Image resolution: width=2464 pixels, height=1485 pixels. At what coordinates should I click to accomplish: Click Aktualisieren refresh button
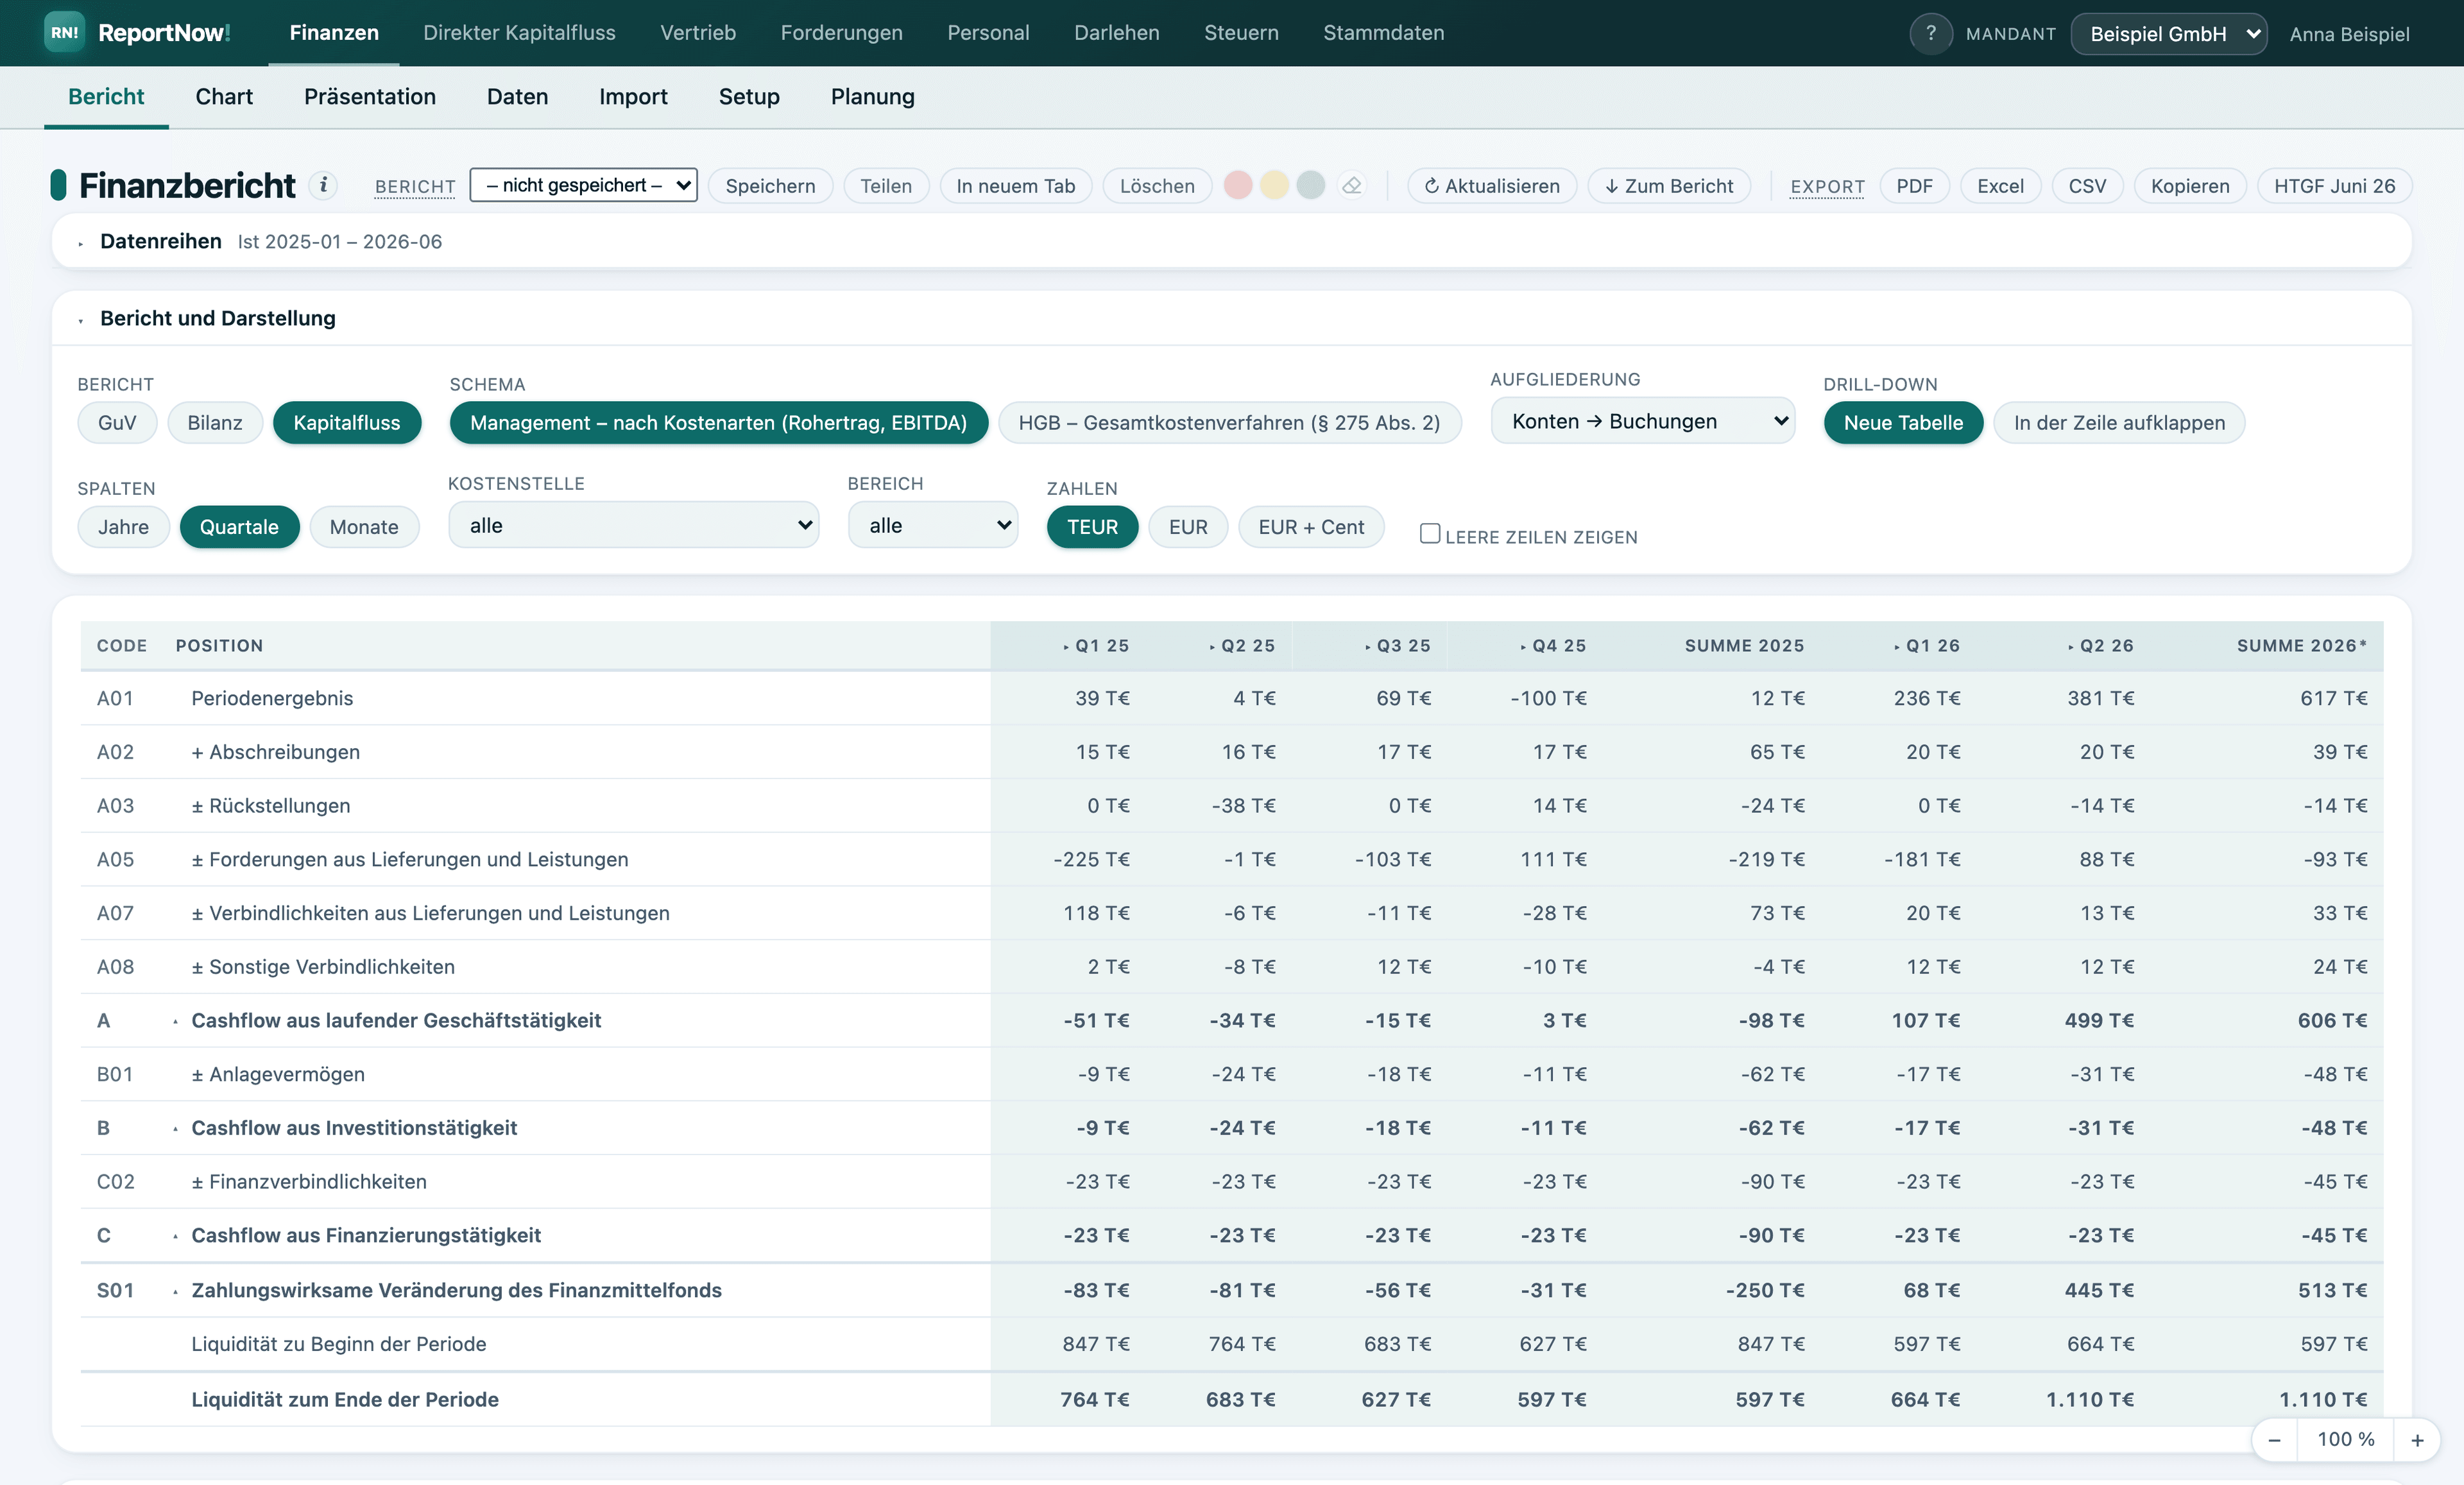coord(1491,186)
